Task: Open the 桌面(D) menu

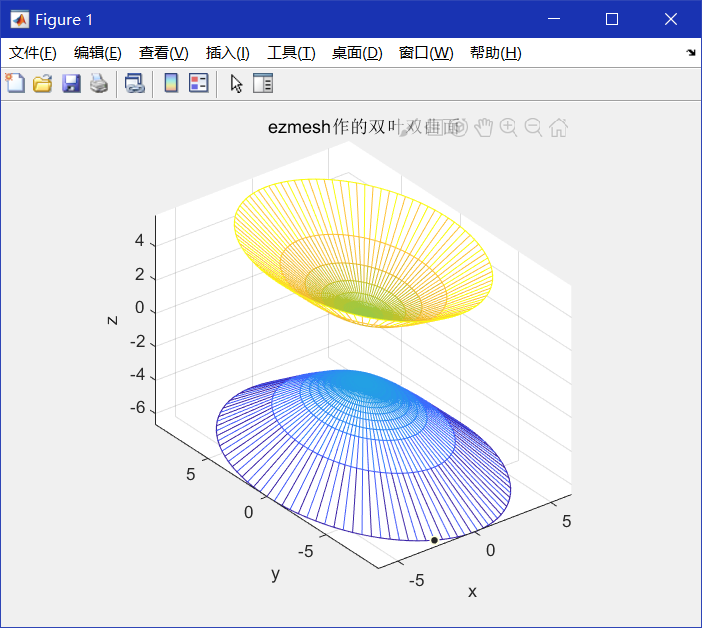Action: click(357, 53)
